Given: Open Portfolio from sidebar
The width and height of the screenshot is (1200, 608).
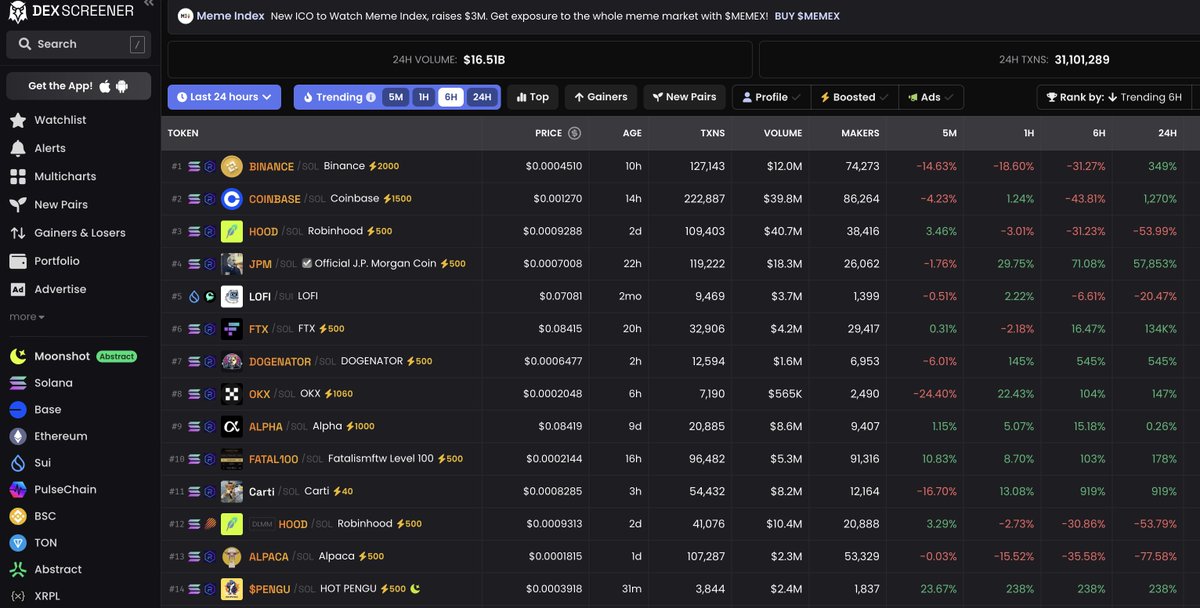Looking at the screenshot, I should click(x=57, y=261).
